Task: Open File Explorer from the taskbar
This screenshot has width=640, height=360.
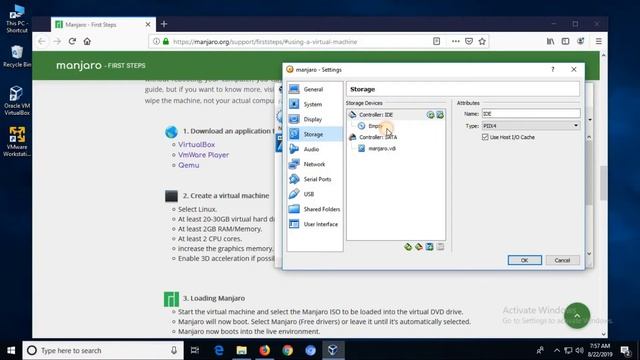Action: click(x=242, y=350)
